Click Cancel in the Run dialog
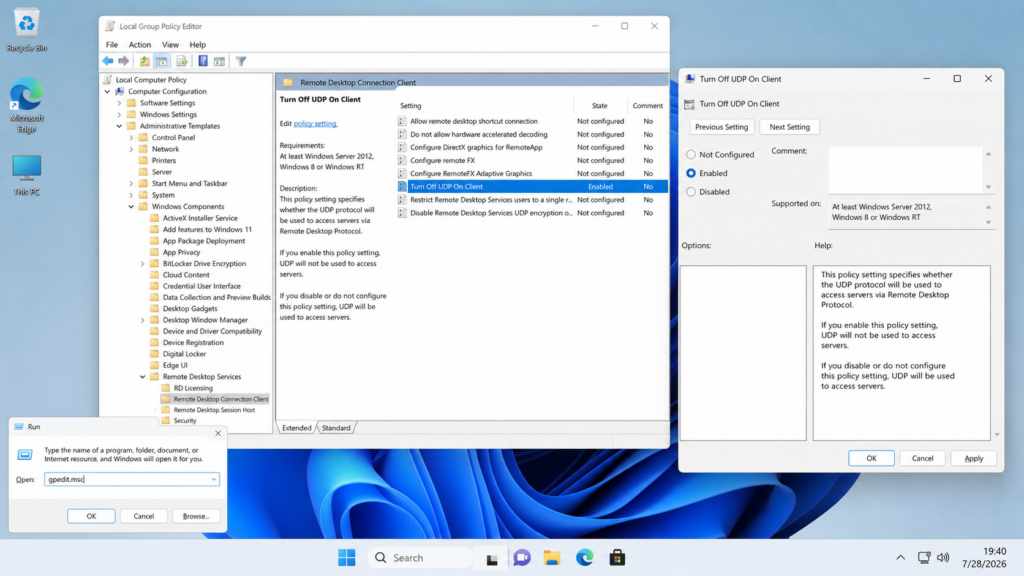Viewport: 1024px width, 576px height. click(x=144, y=516)
